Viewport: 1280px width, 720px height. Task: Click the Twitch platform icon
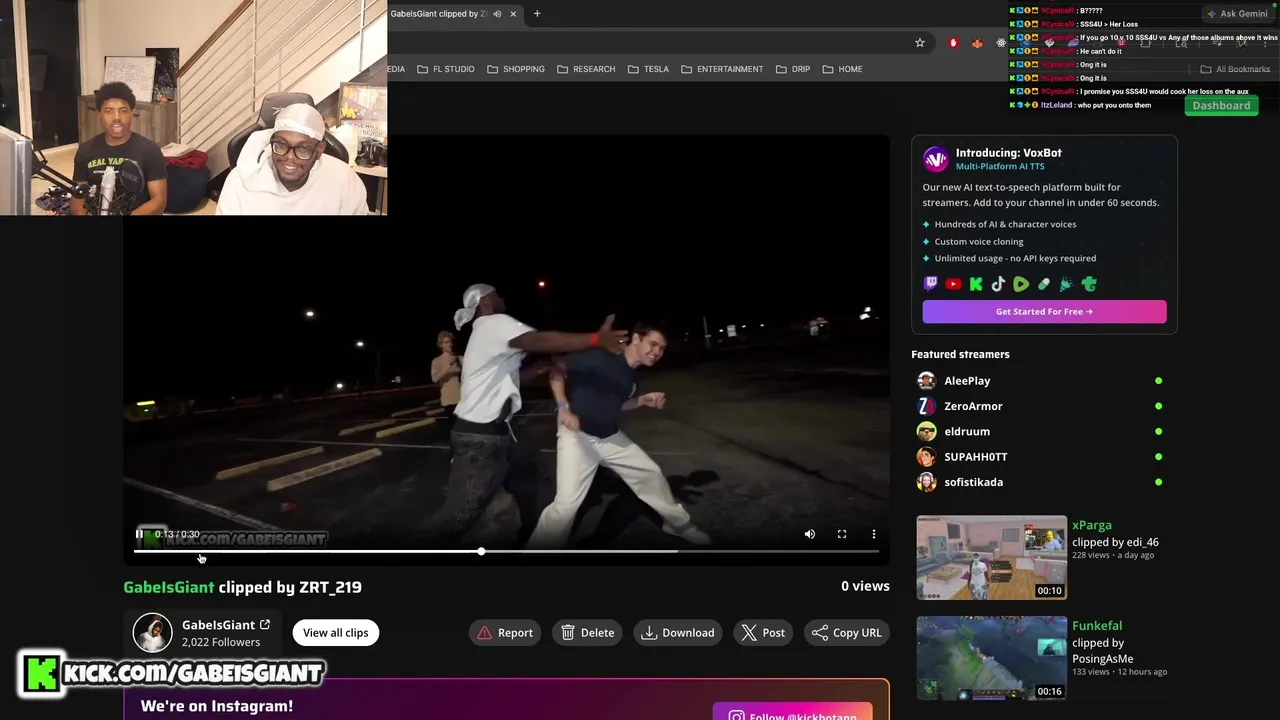[931, 284]
